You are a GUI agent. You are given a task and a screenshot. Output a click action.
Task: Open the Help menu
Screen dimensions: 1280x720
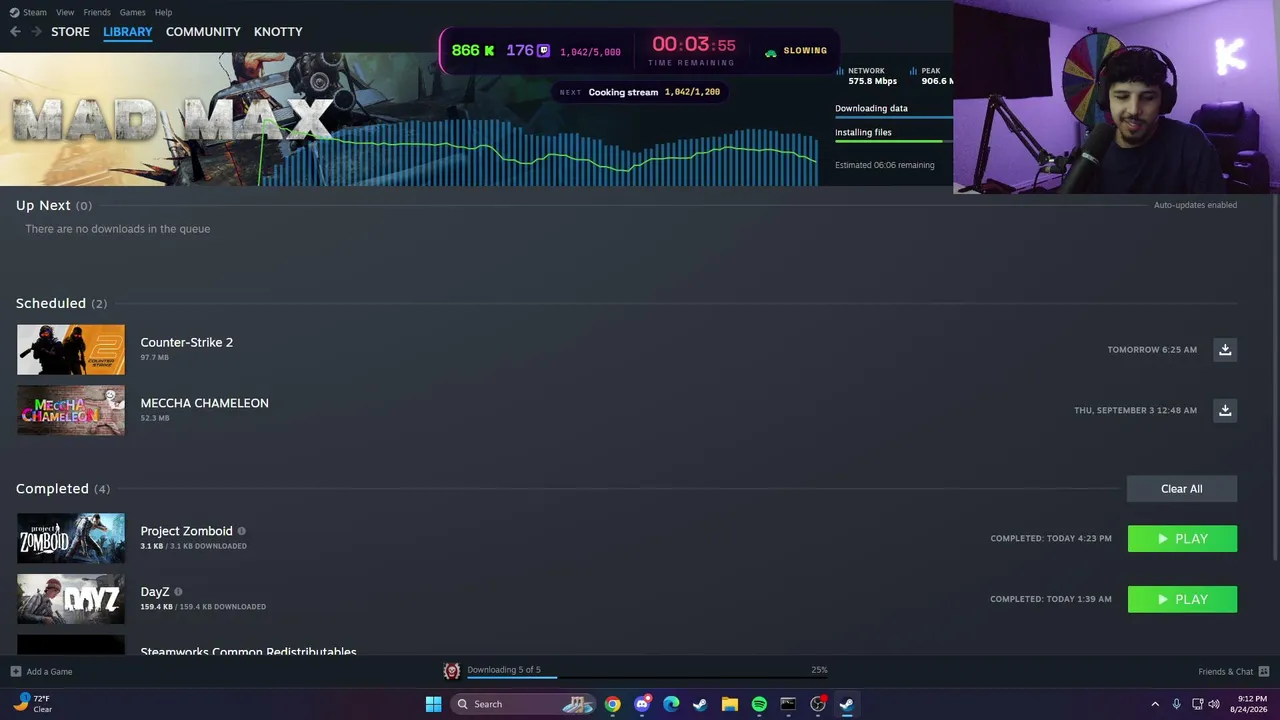point(163,12)
